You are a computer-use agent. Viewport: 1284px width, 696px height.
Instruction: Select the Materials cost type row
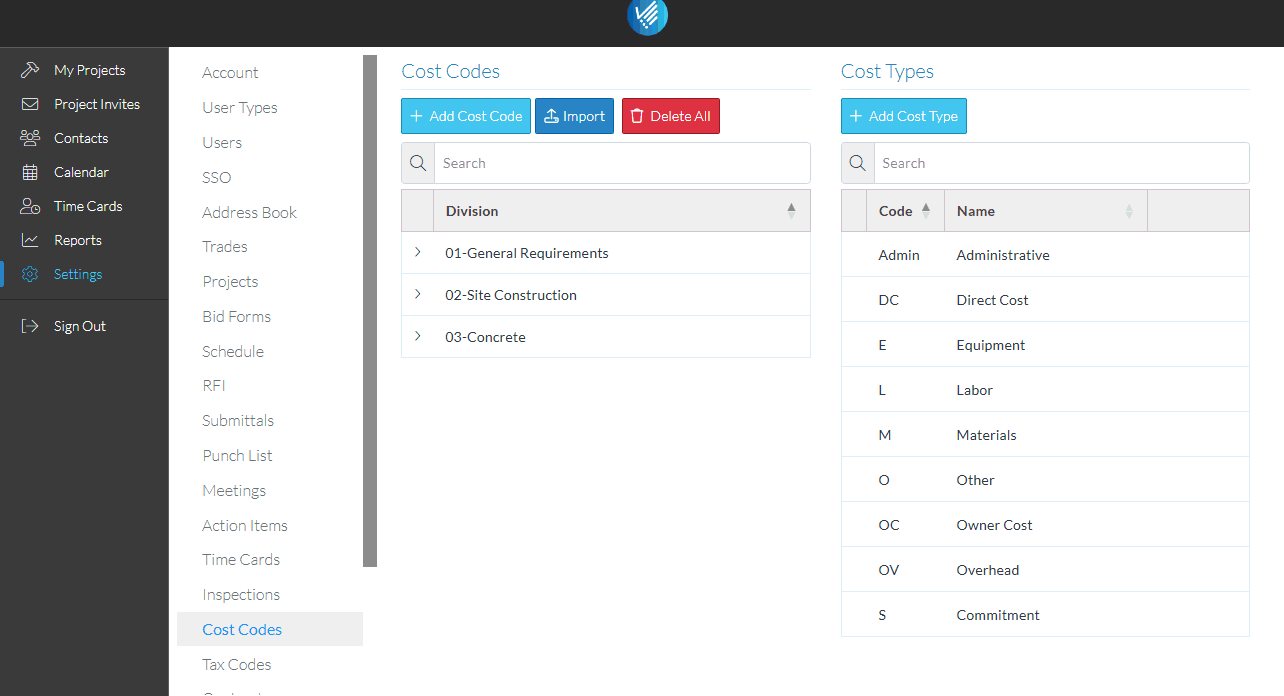[1045, 435]
